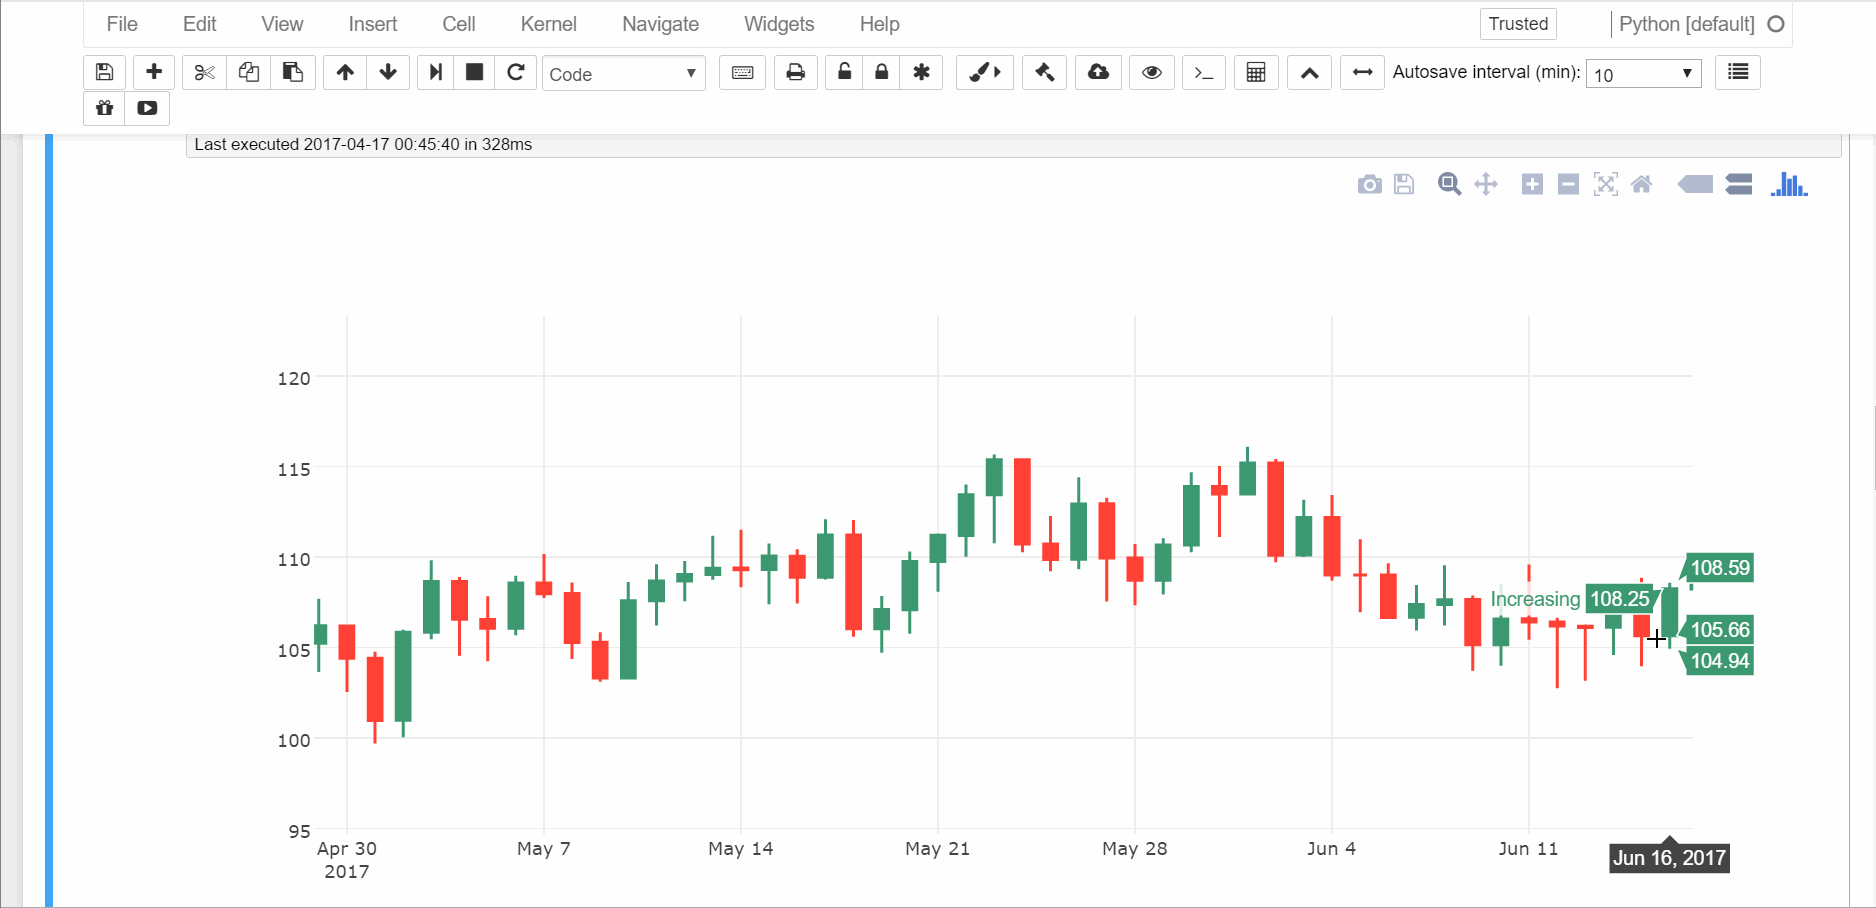
Task: Interrupt kernel with stop square
Action: tap(475, 72)
